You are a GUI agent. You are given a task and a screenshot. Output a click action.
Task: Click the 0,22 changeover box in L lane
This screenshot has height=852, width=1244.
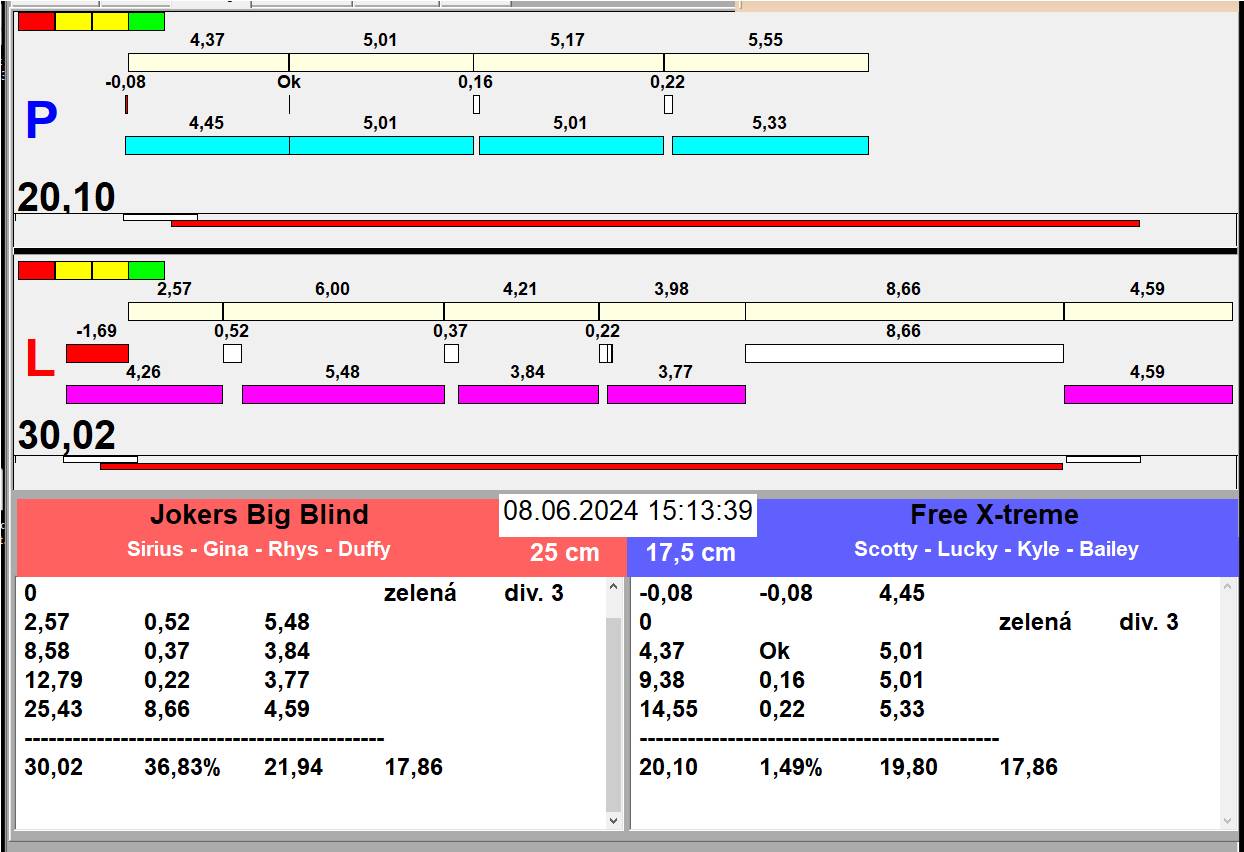point(606,353)
